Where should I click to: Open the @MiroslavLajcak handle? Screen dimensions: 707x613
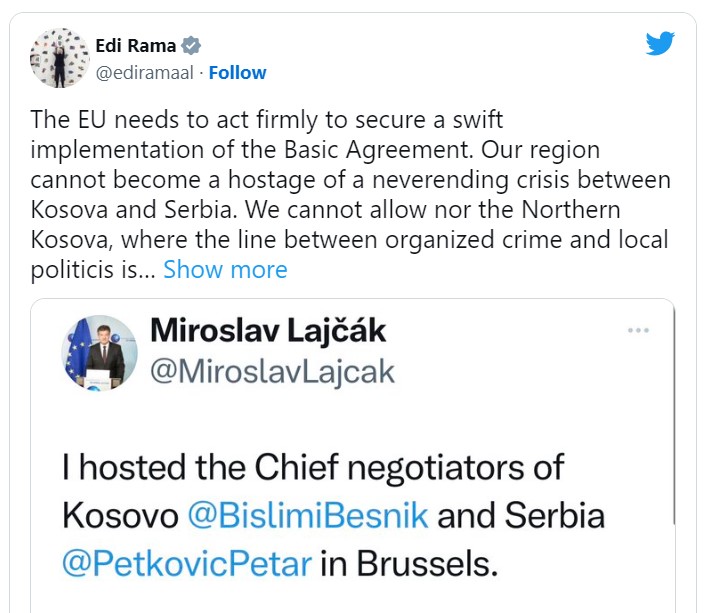pos(272,372)
